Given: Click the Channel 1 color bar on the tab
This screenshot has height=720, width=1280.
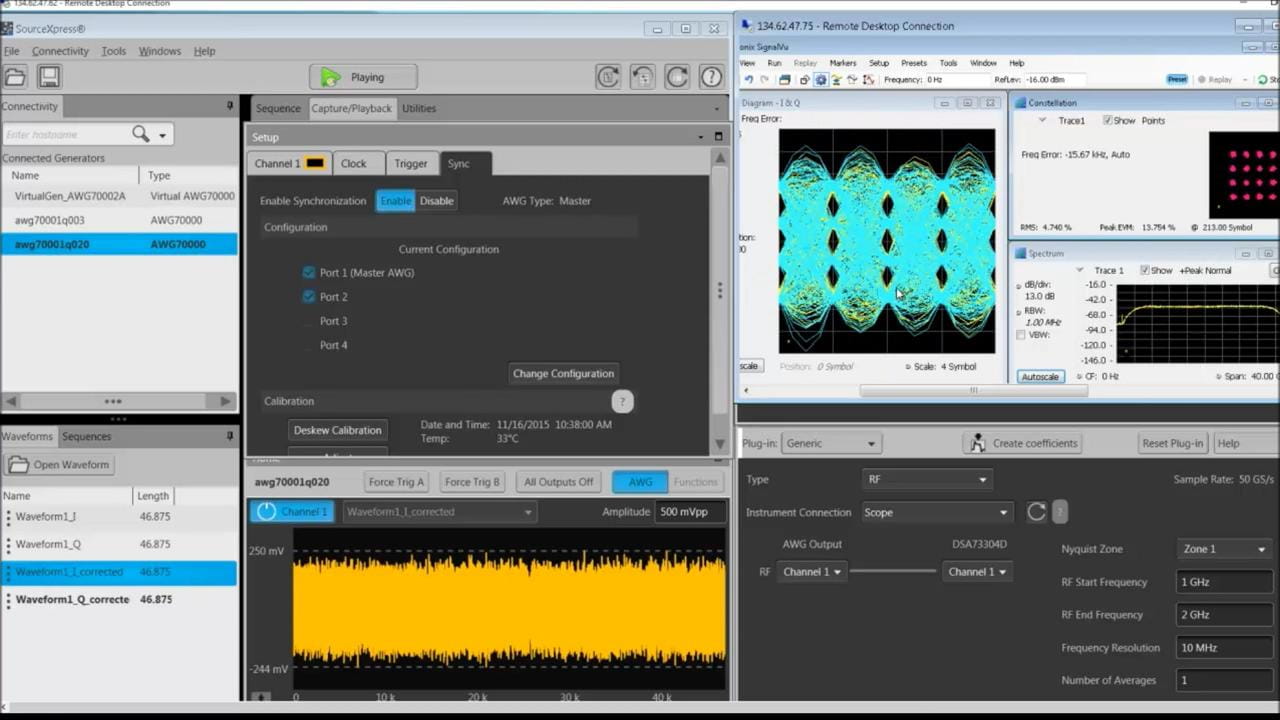Looking at the screenshot, I should point(313,162).
